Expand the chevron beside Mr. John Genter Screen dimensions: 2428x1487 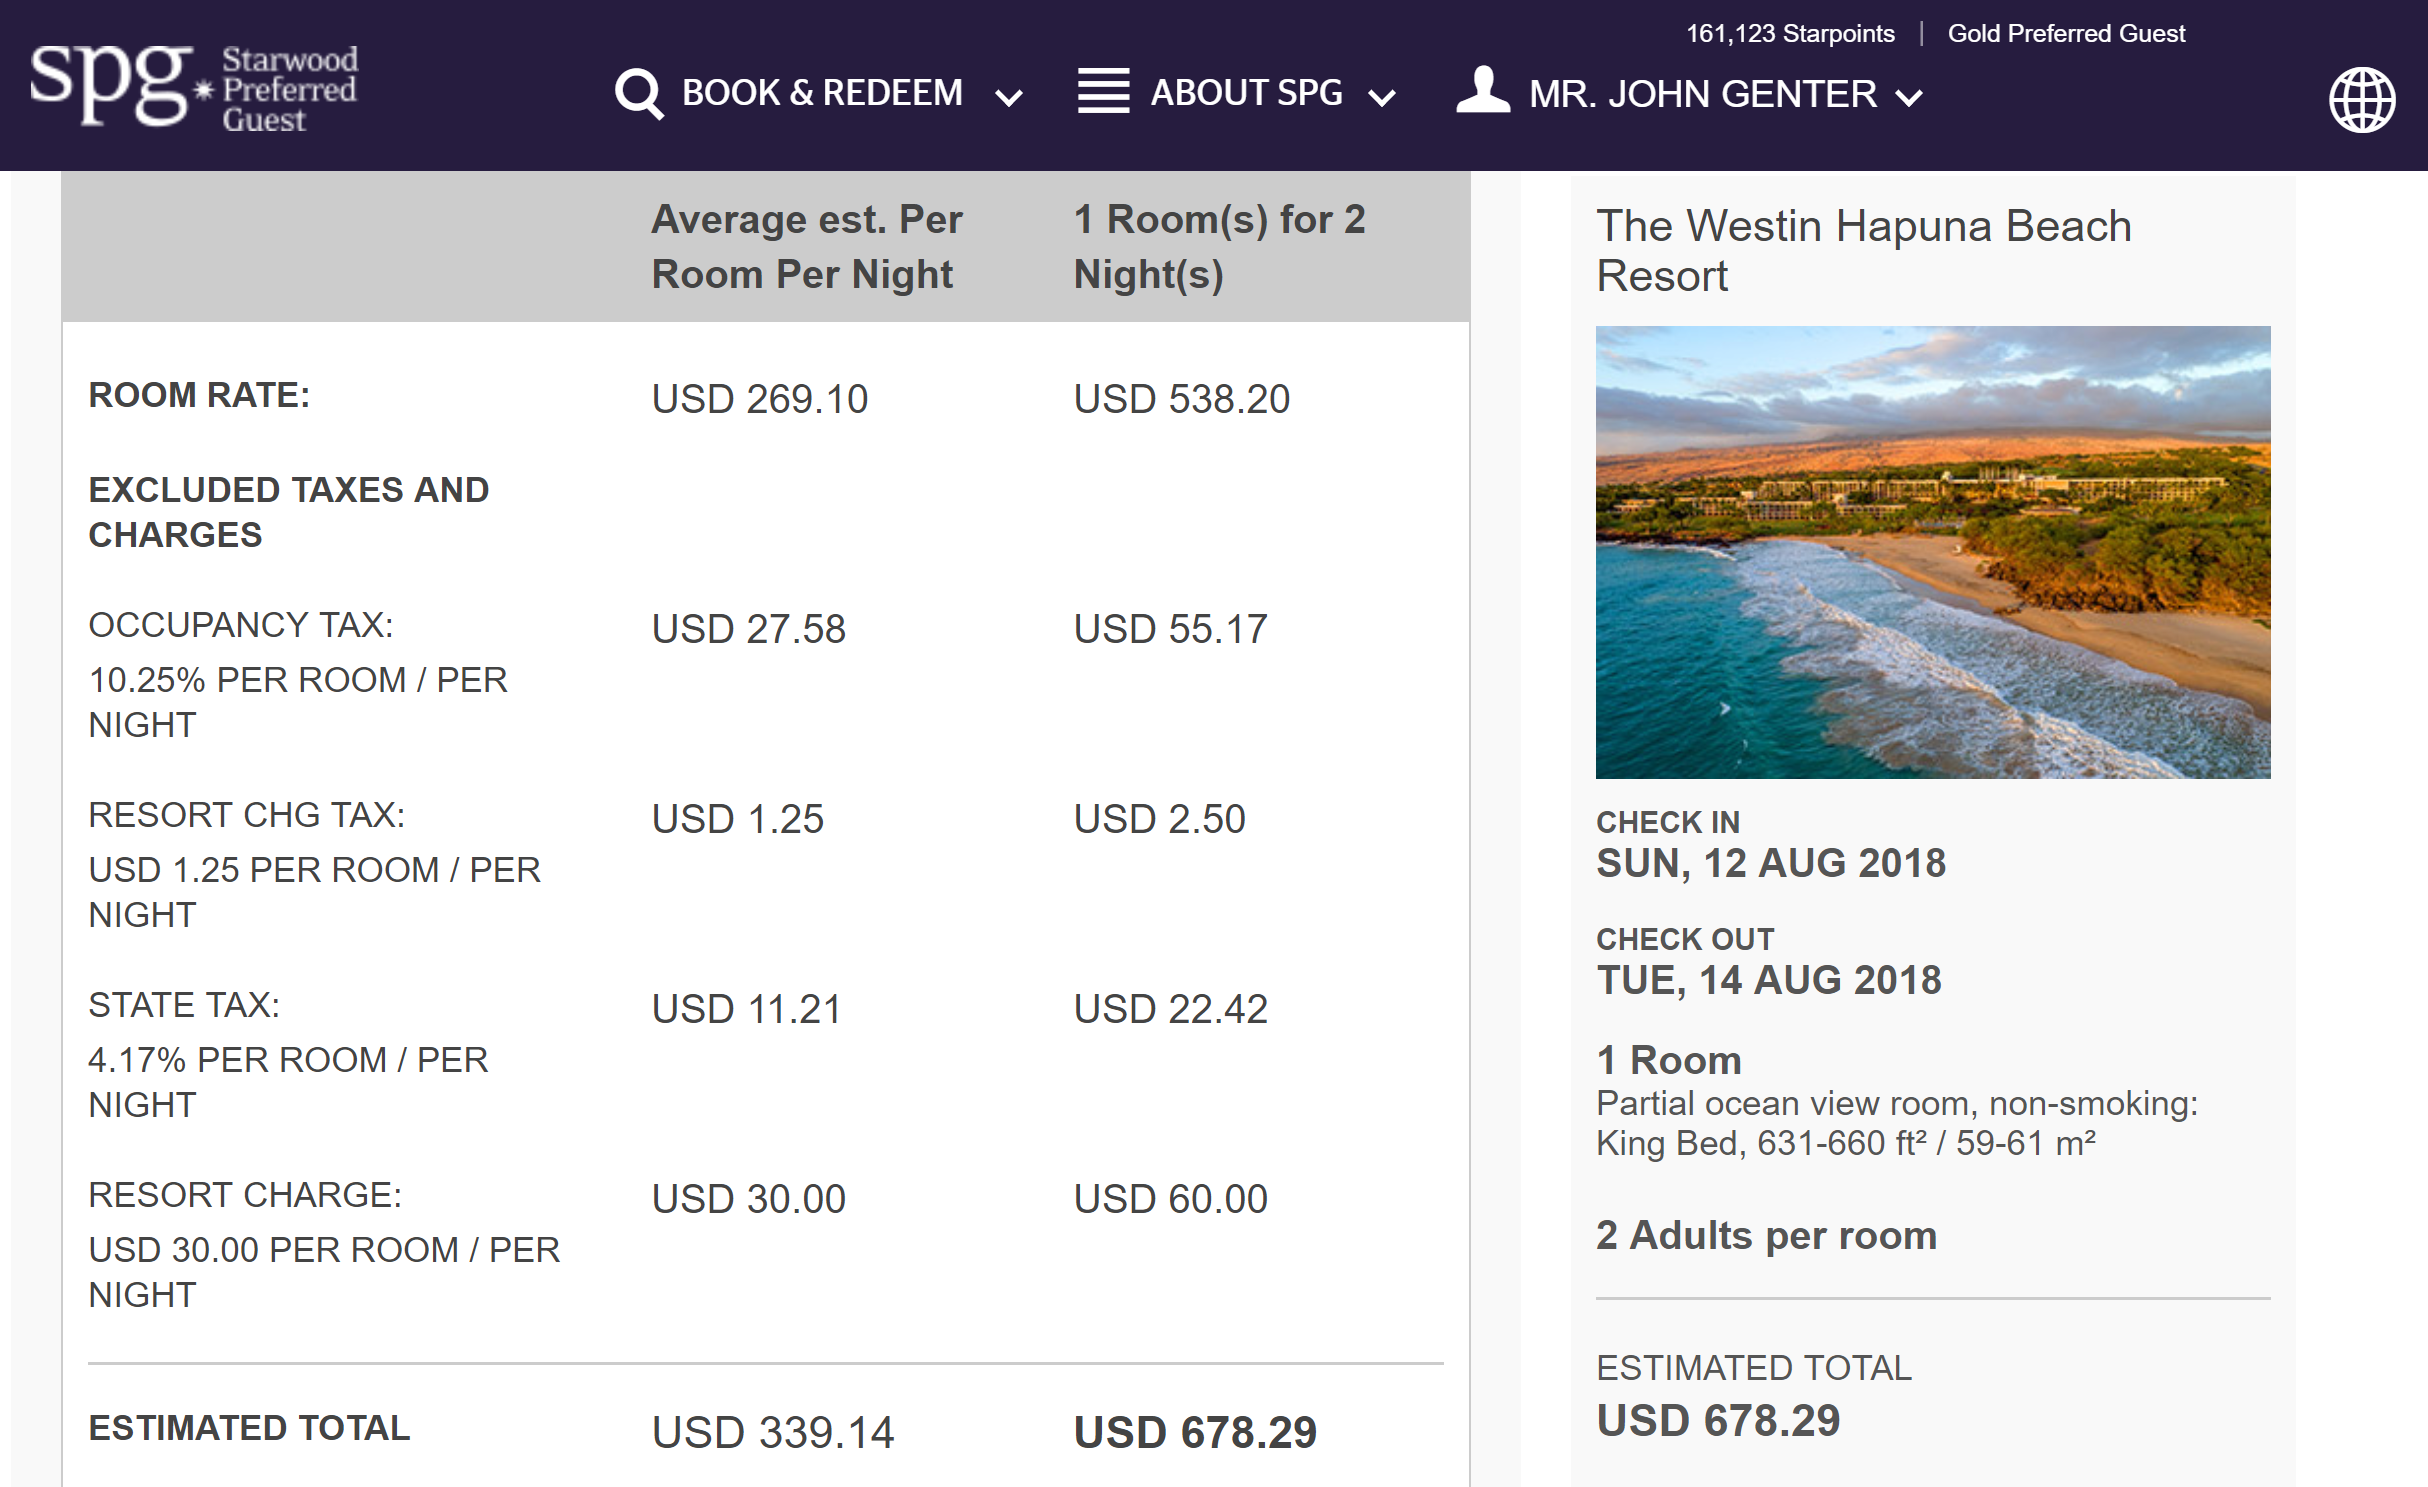point(1909,98)
